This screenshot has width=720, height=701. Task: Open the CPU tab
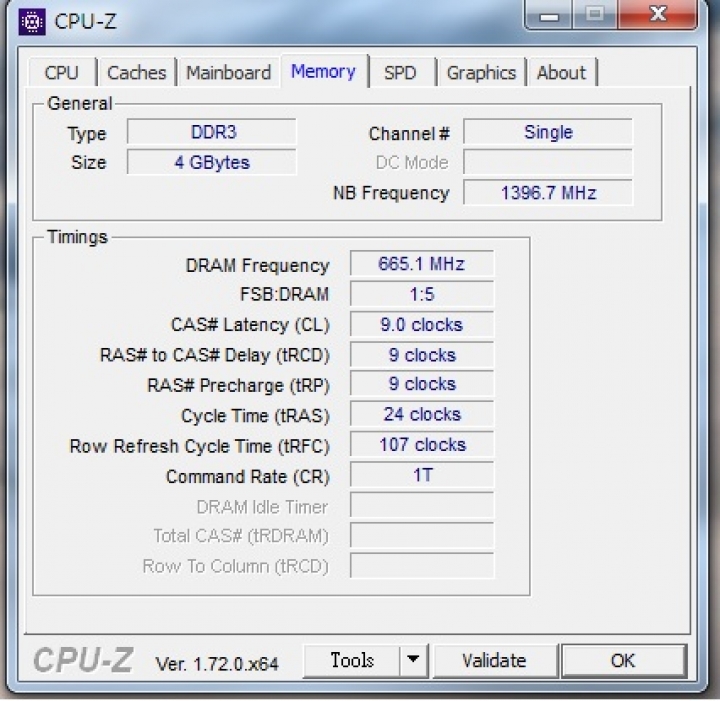click(62, 73)
